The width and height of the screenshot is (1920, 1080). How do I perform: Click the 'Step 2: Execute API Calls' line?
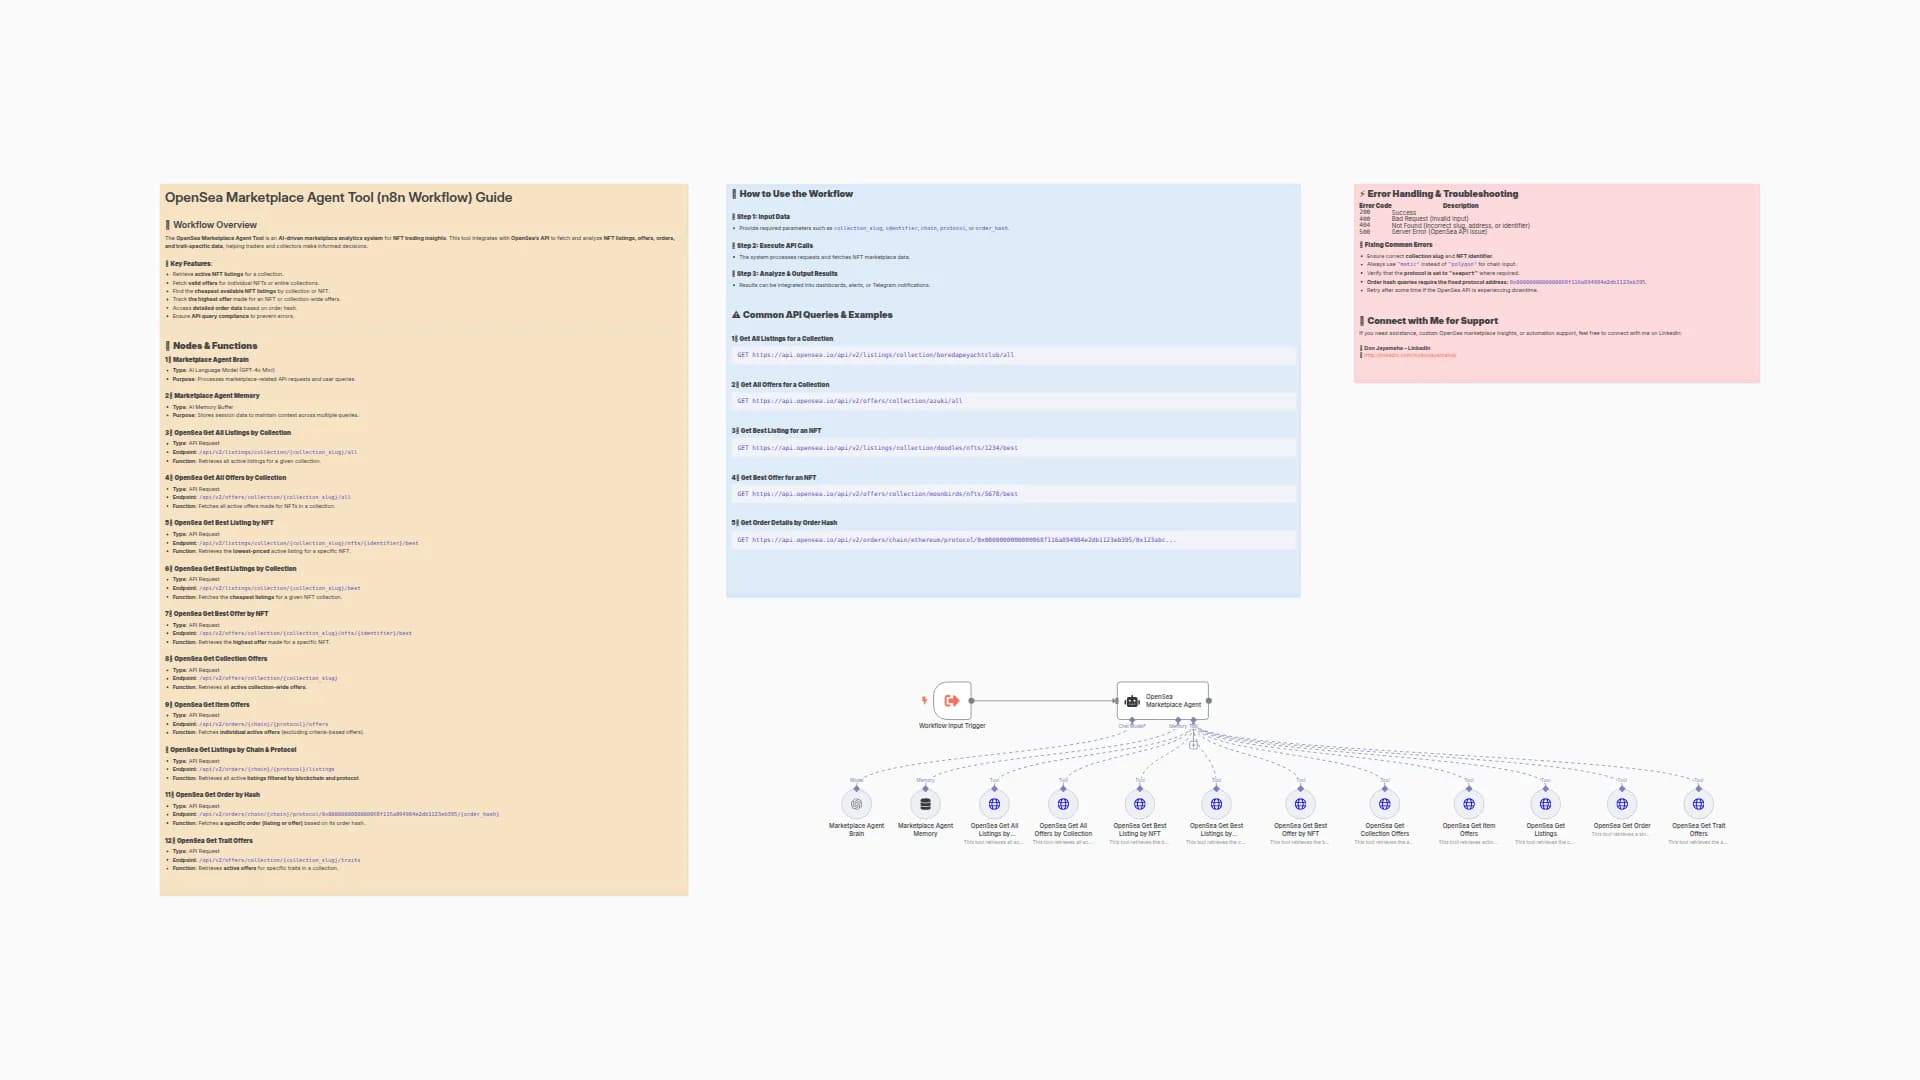(775, 246)
